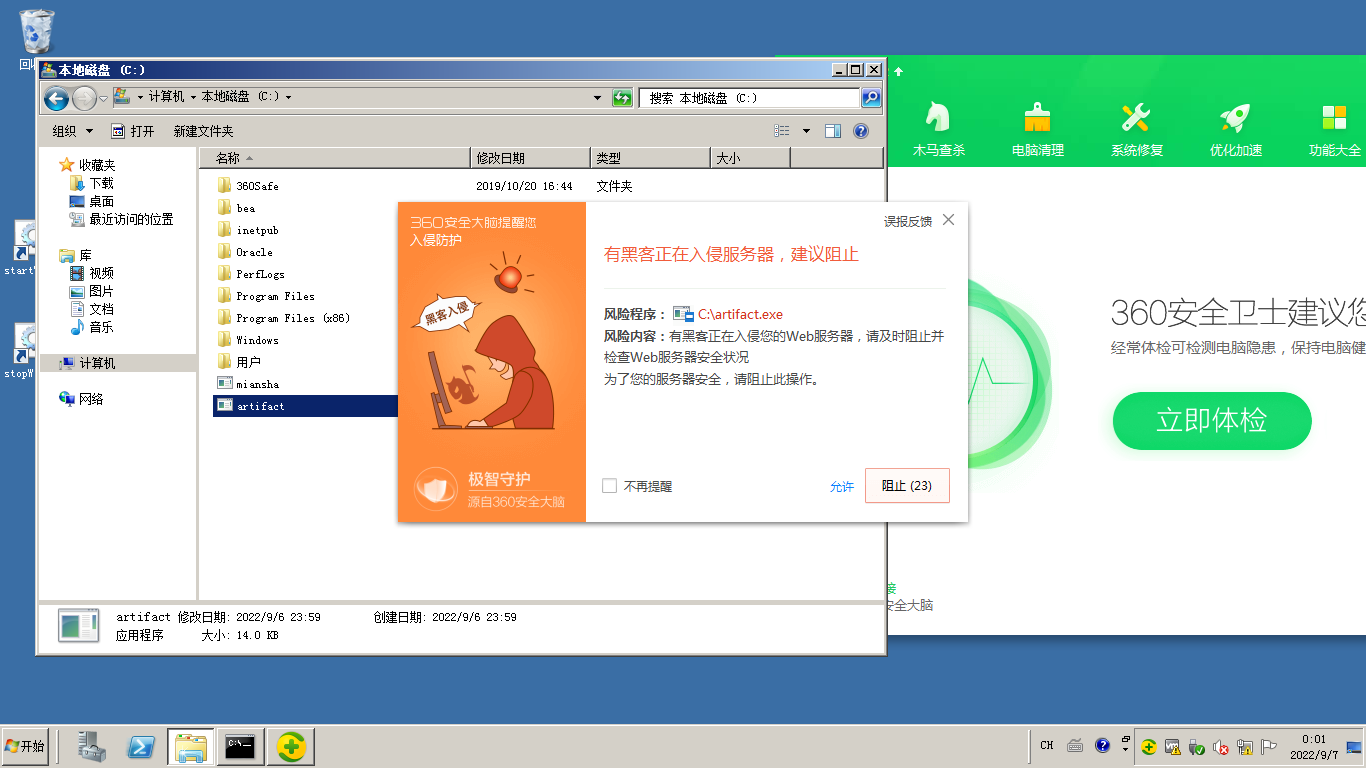
Task: Click the 立即体检 button in 360
Action: (1211, 421)
